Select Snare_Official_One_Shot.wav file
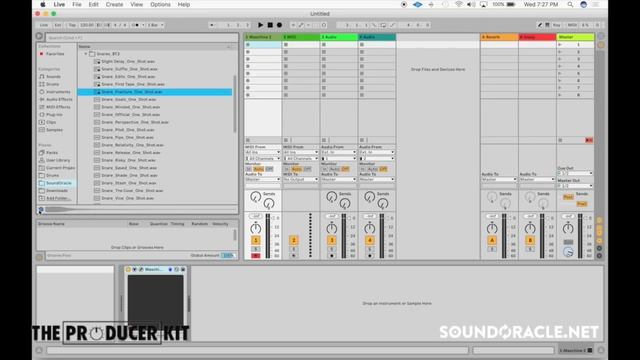Image resolution: width=640 pixels, height=360 pixels. [x=131, y=115]
